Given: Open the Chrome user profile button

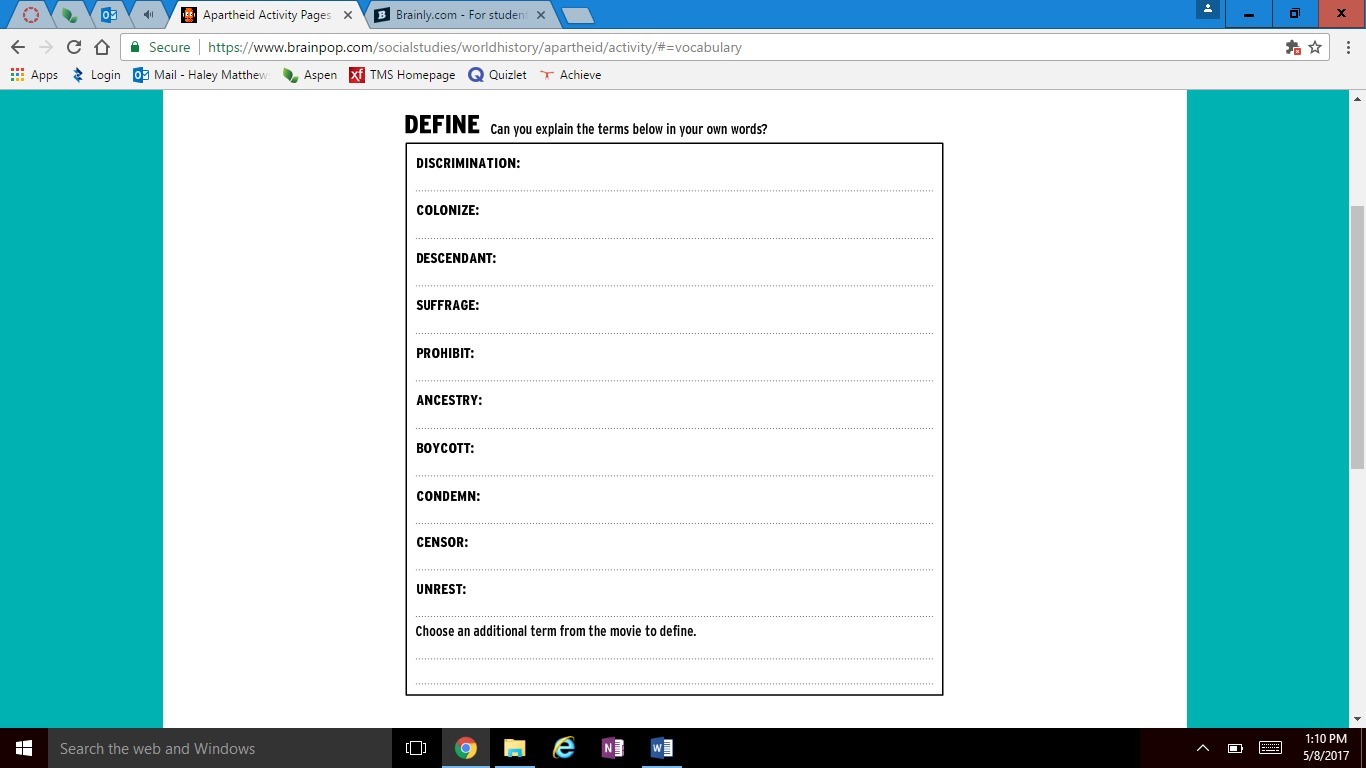Looking at the screenshot, I should pos(1208,9).
